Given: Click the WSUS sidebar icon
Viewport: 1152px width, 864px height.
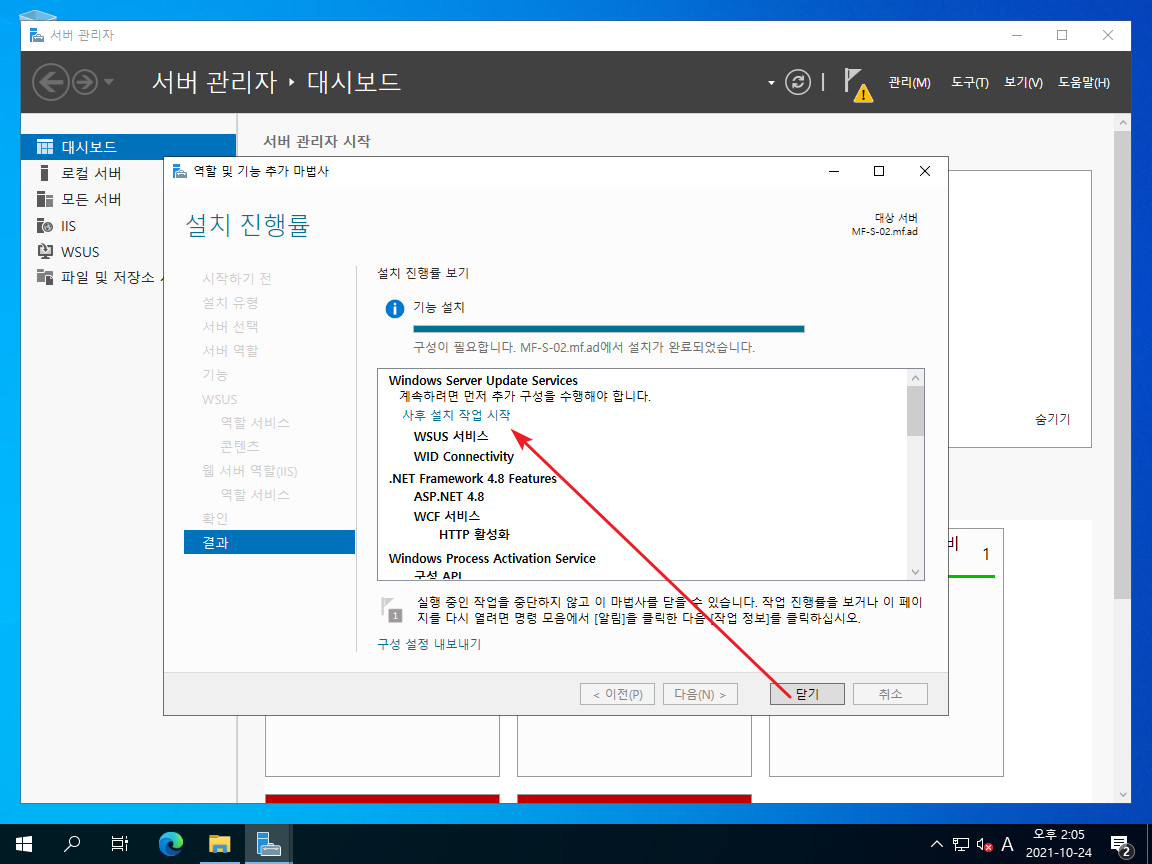Looking at the screenshot, I should coord(45,251).
